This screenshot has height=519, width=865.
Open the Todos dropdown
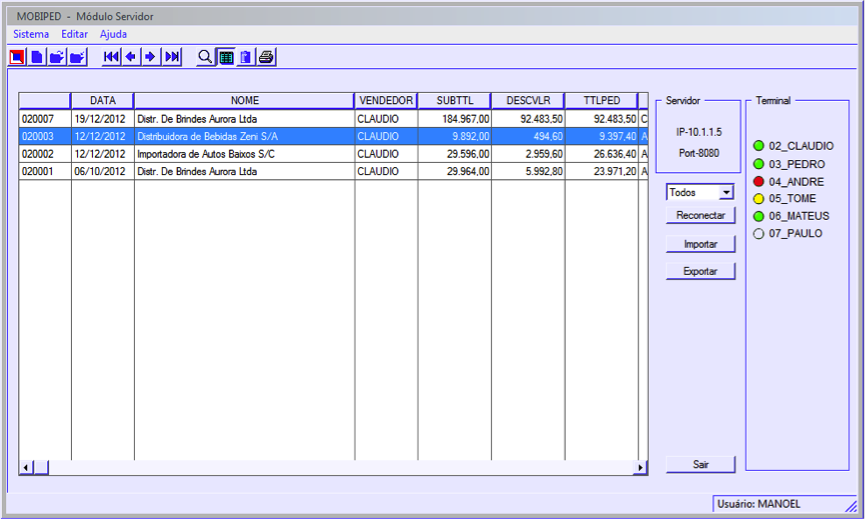pyautogui.click(x=700, y=192)
